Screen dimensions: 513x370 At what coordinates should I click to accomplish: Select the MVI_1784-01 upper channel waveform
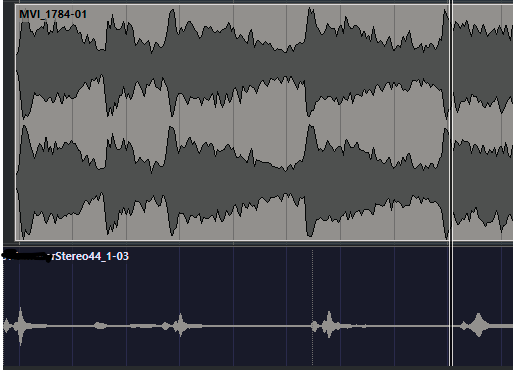232,63
